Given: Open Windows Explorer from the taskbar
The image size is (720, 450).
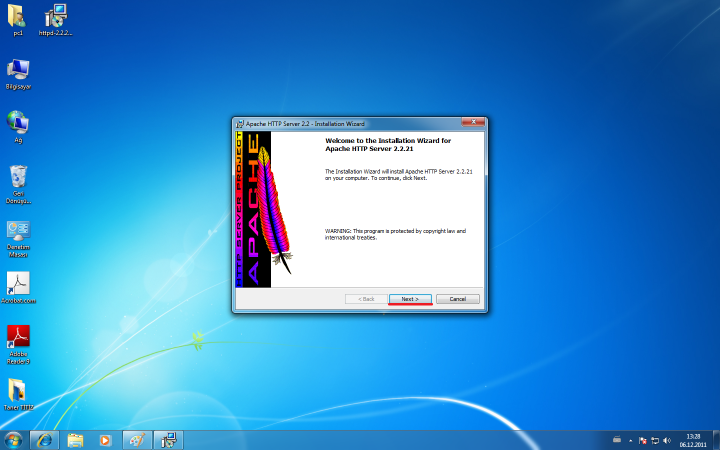Looking at the screenshot, I should pos(75,440).
